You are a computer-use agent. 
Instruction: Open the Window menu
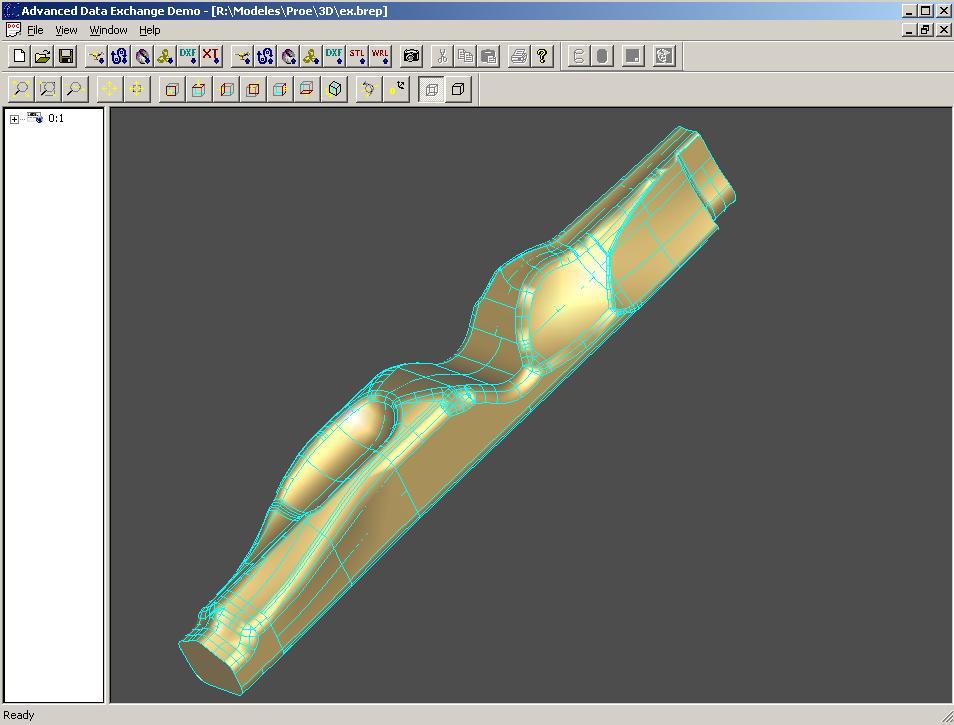[x=108, y=30]
